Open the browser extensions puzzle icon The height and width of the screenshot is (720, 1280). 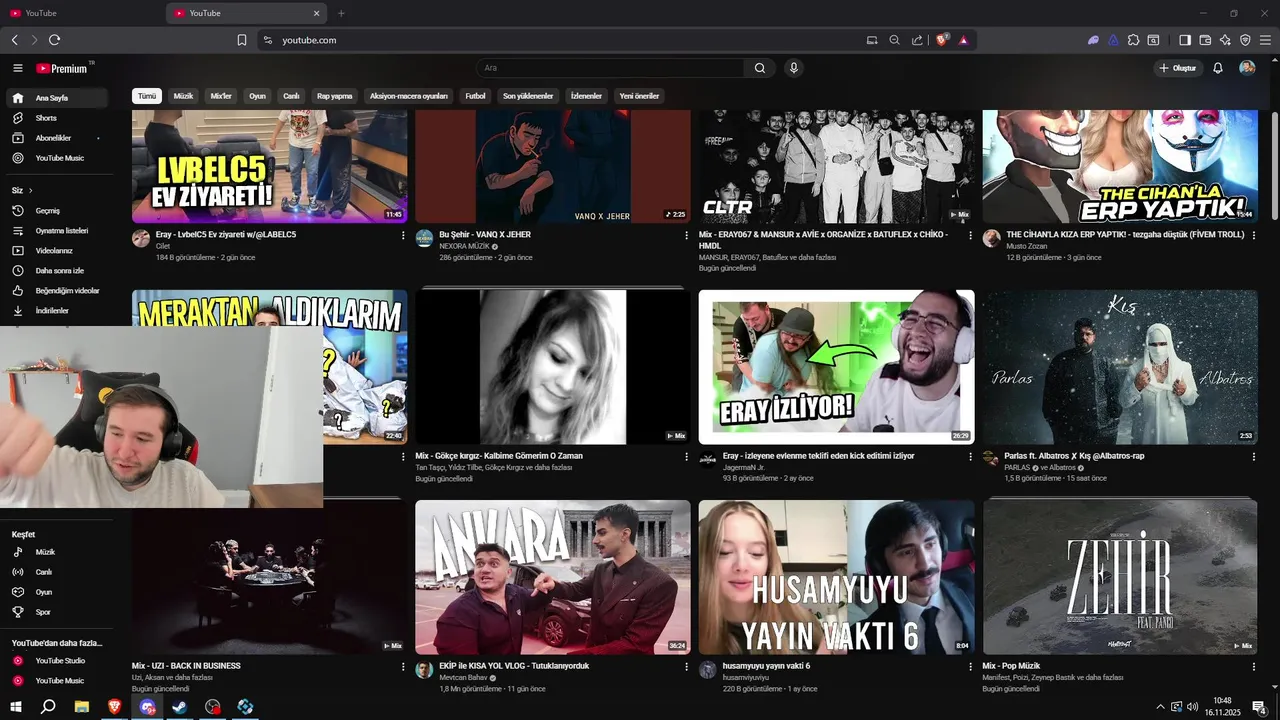1133,40
